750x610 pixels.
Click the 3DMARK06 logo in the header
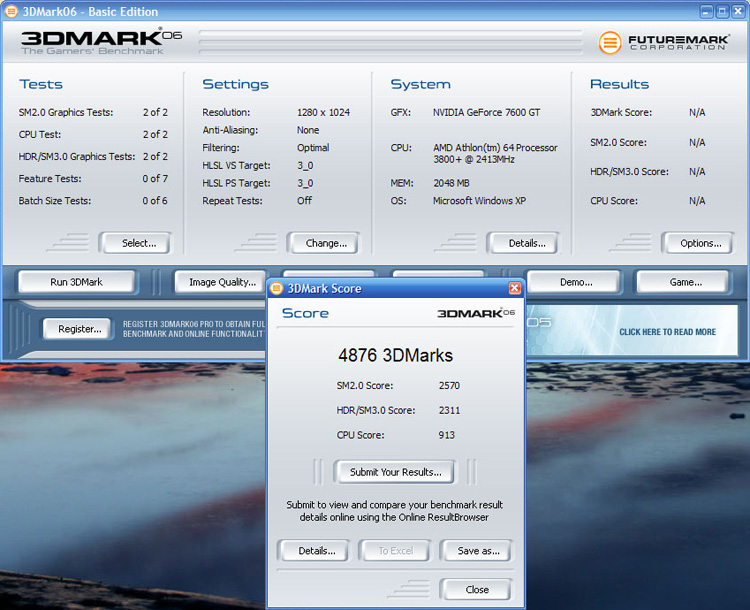tap(101, 42)
